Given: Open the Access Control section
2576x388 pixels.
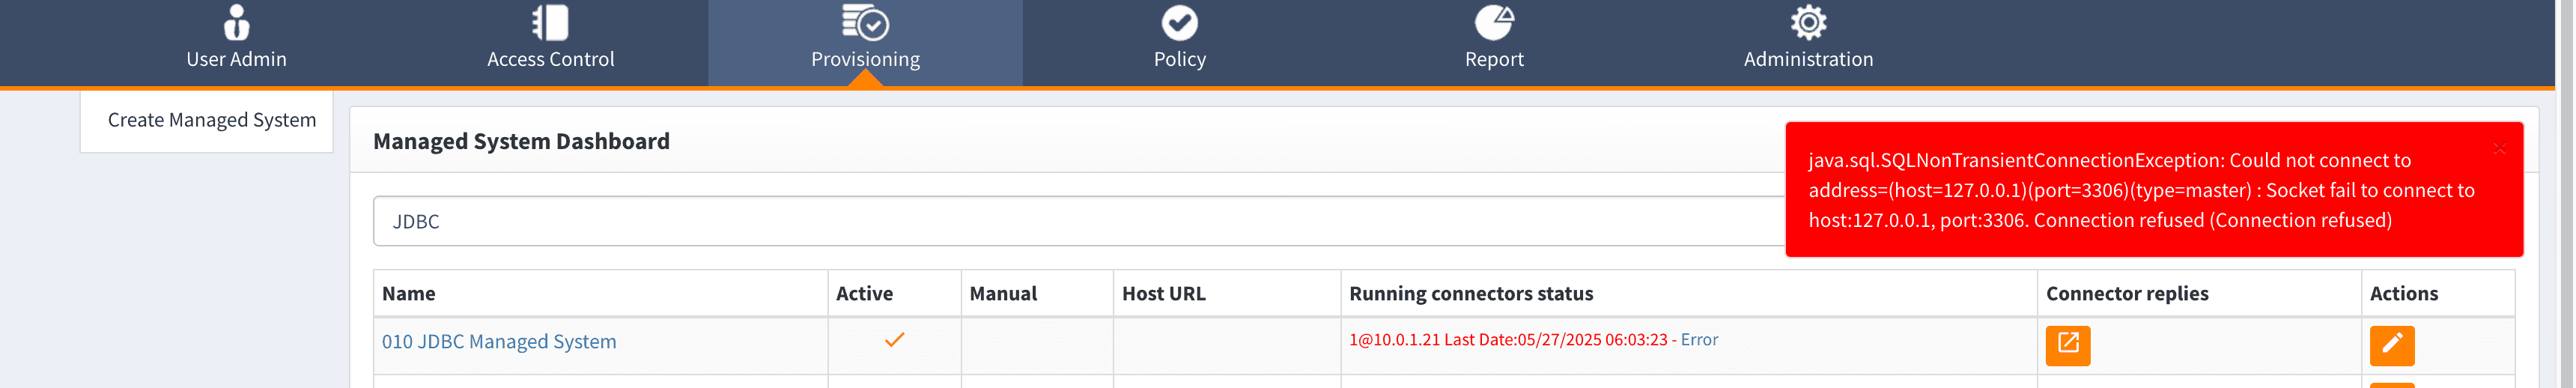Looking at the screenshot, I should 550,40.
